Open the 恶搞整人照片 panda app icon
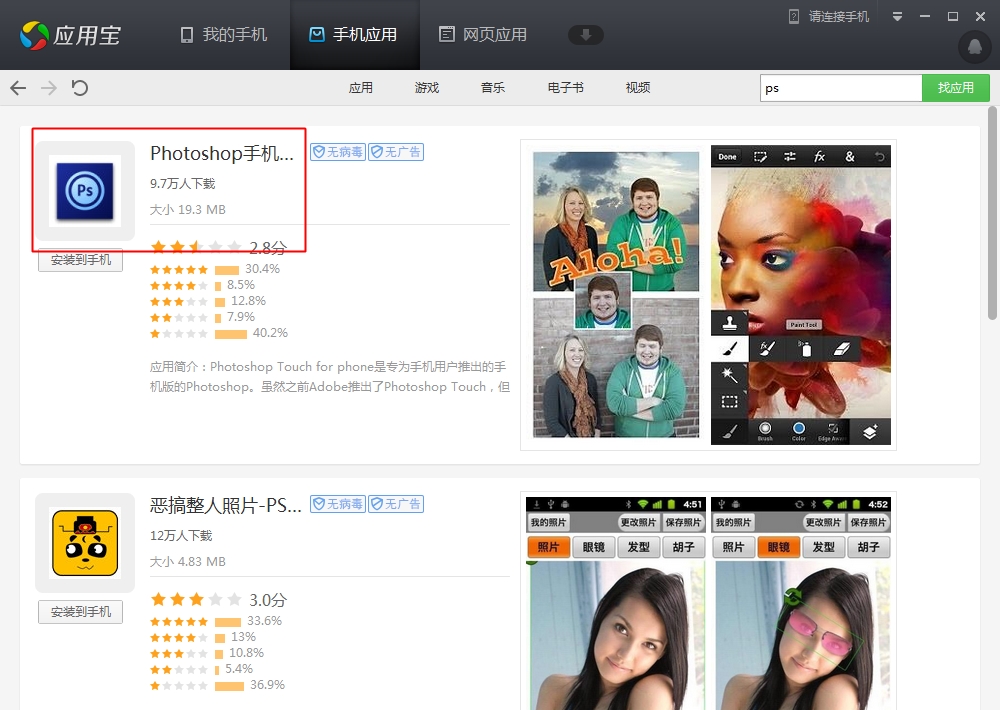 pos(85,543)
